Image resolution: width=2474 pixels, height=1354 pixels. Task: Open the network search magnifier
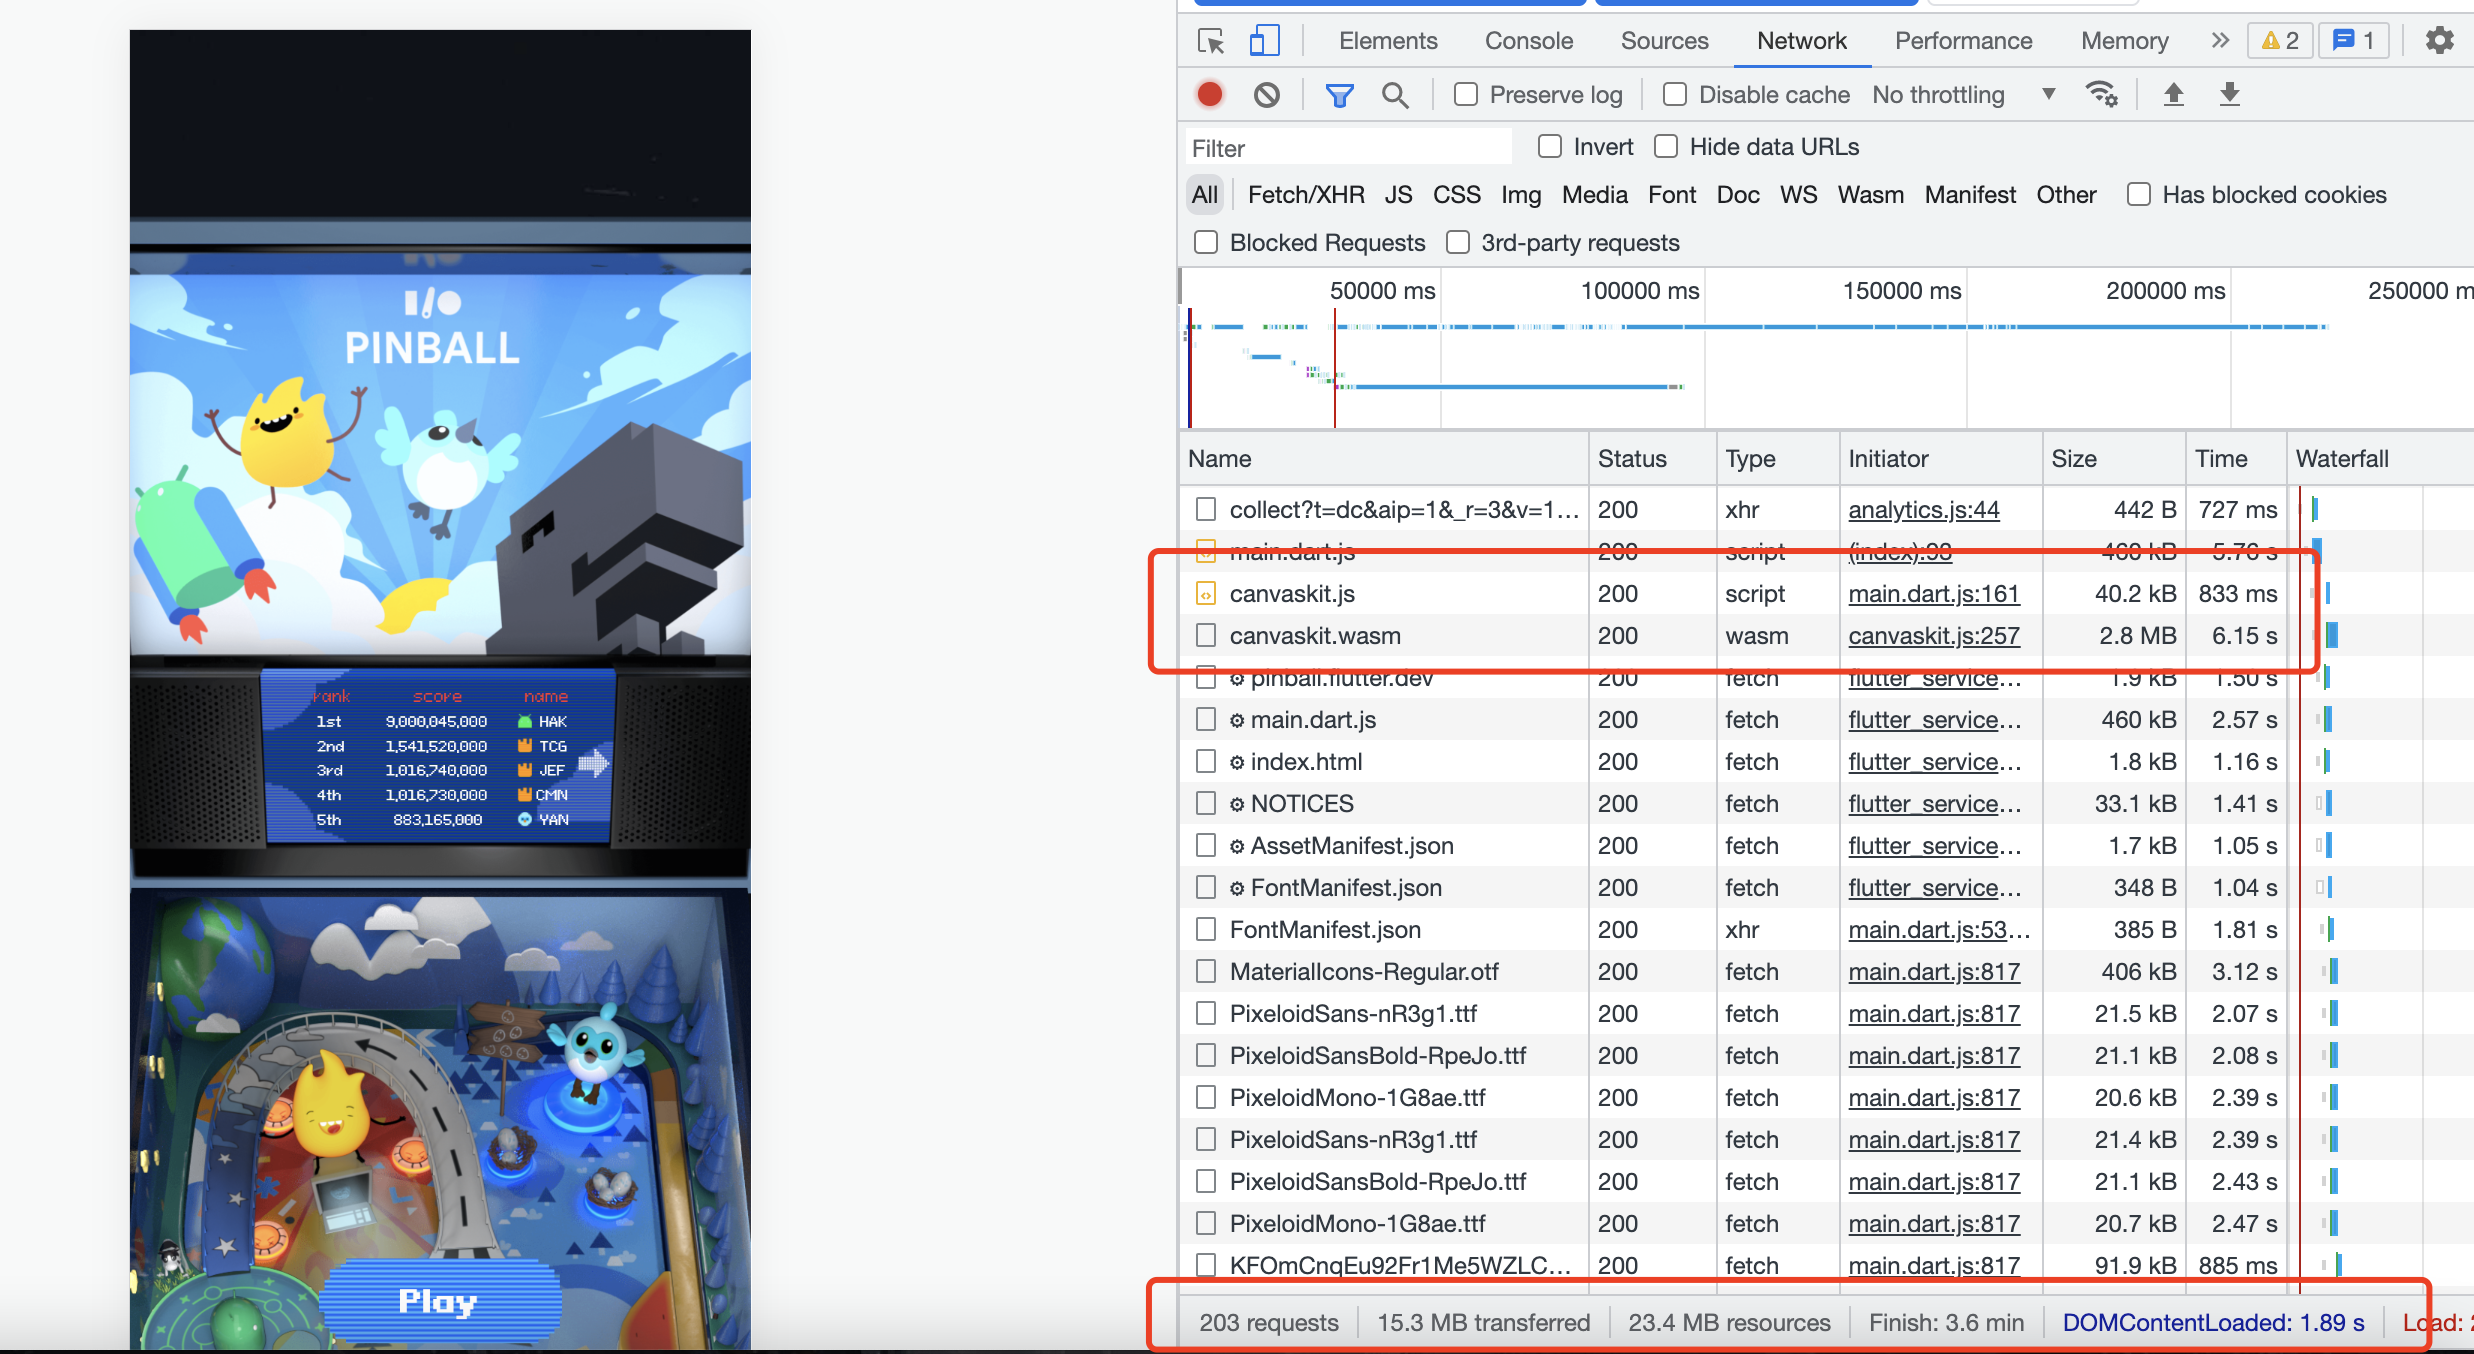1394,95
